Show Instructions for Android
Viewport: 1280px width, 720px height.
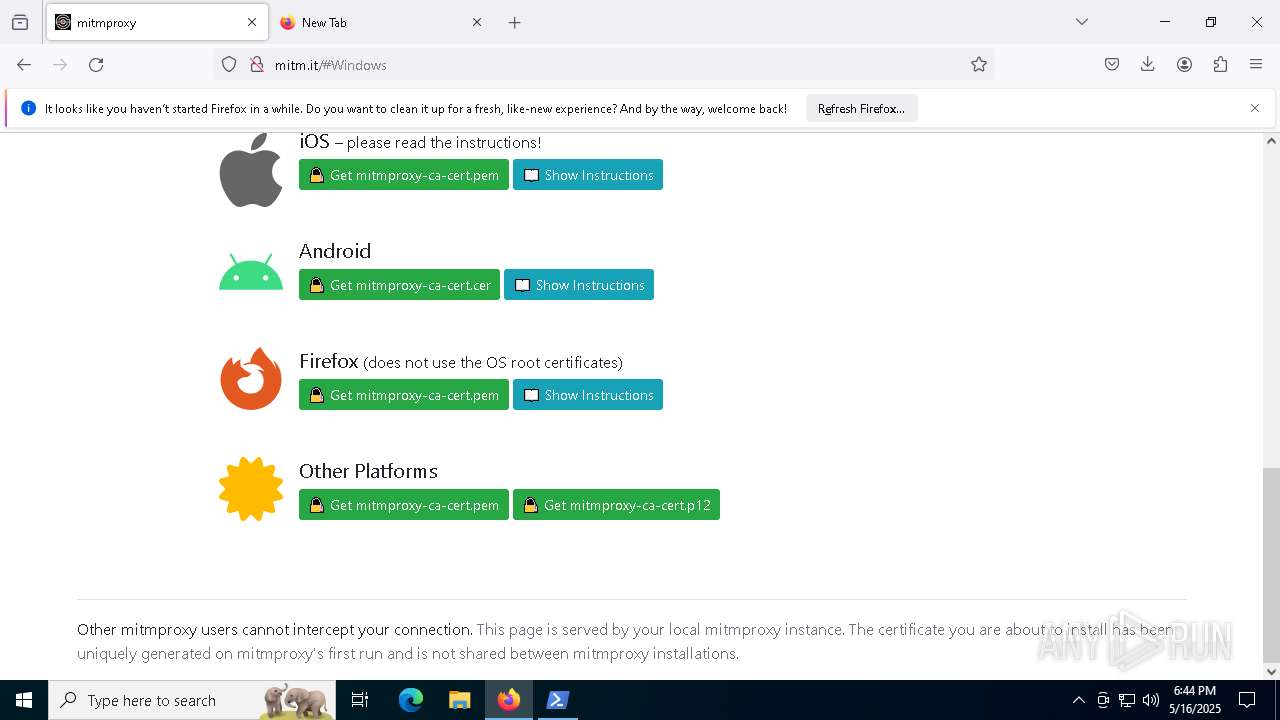coord(579,285)
